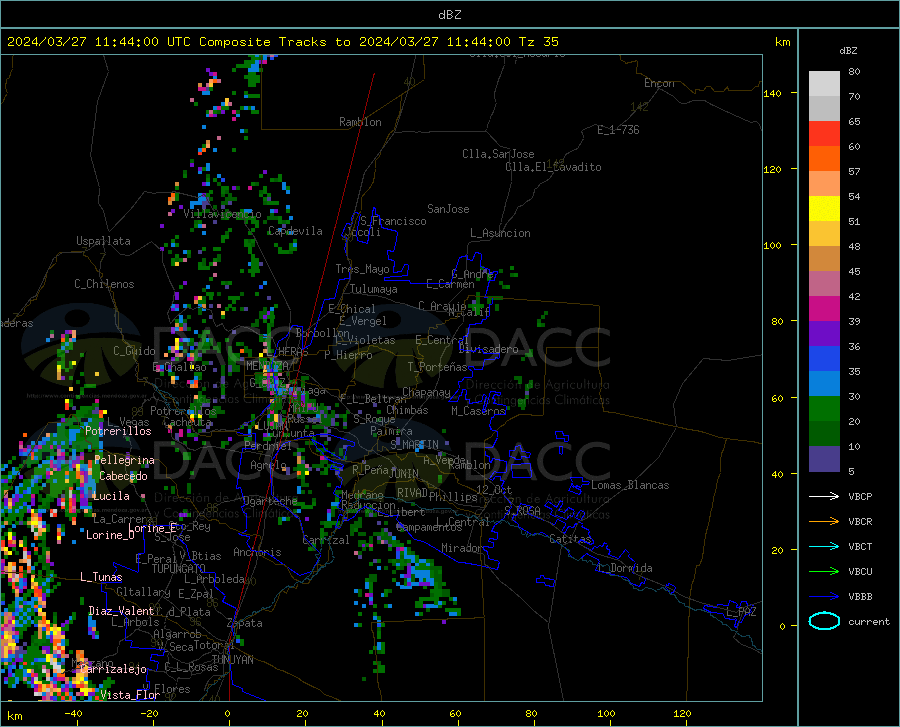Click the 'Pellegrina' place label
This screenshot has height=727, width=900.
tap(125, 460)
